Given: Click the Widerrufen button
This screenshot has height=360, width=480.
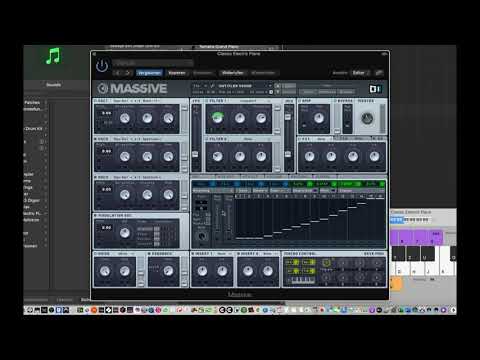Looking at the screenshot, I should tap(232, 73).
